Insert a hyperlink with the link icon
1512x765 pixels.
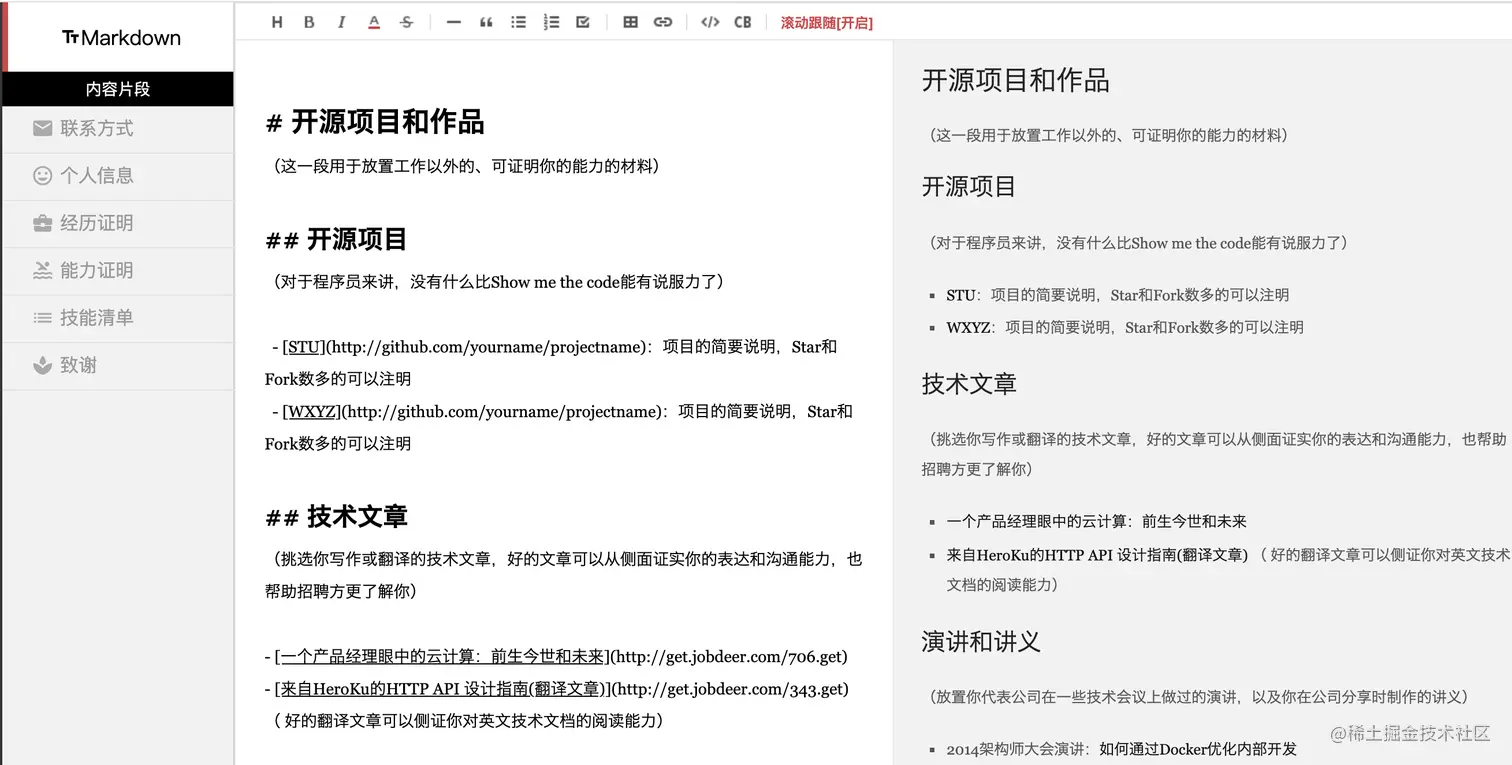[663, 22]
